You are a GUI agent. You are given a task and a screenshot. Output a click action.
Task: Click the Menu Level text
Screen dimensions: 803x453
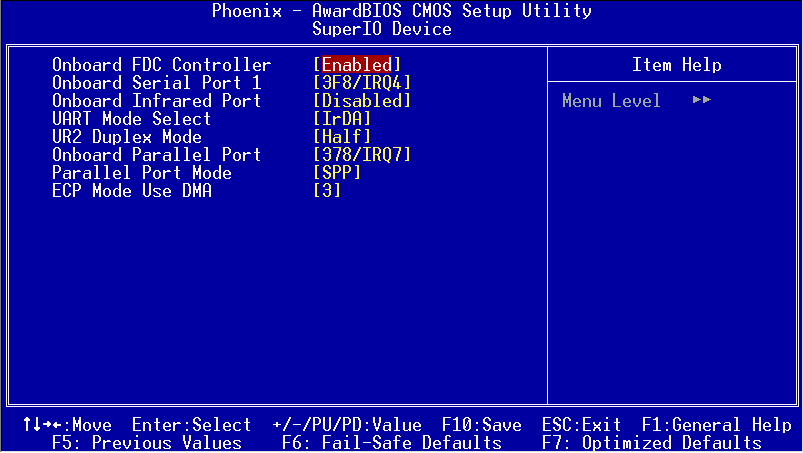(x=611, y=101)
